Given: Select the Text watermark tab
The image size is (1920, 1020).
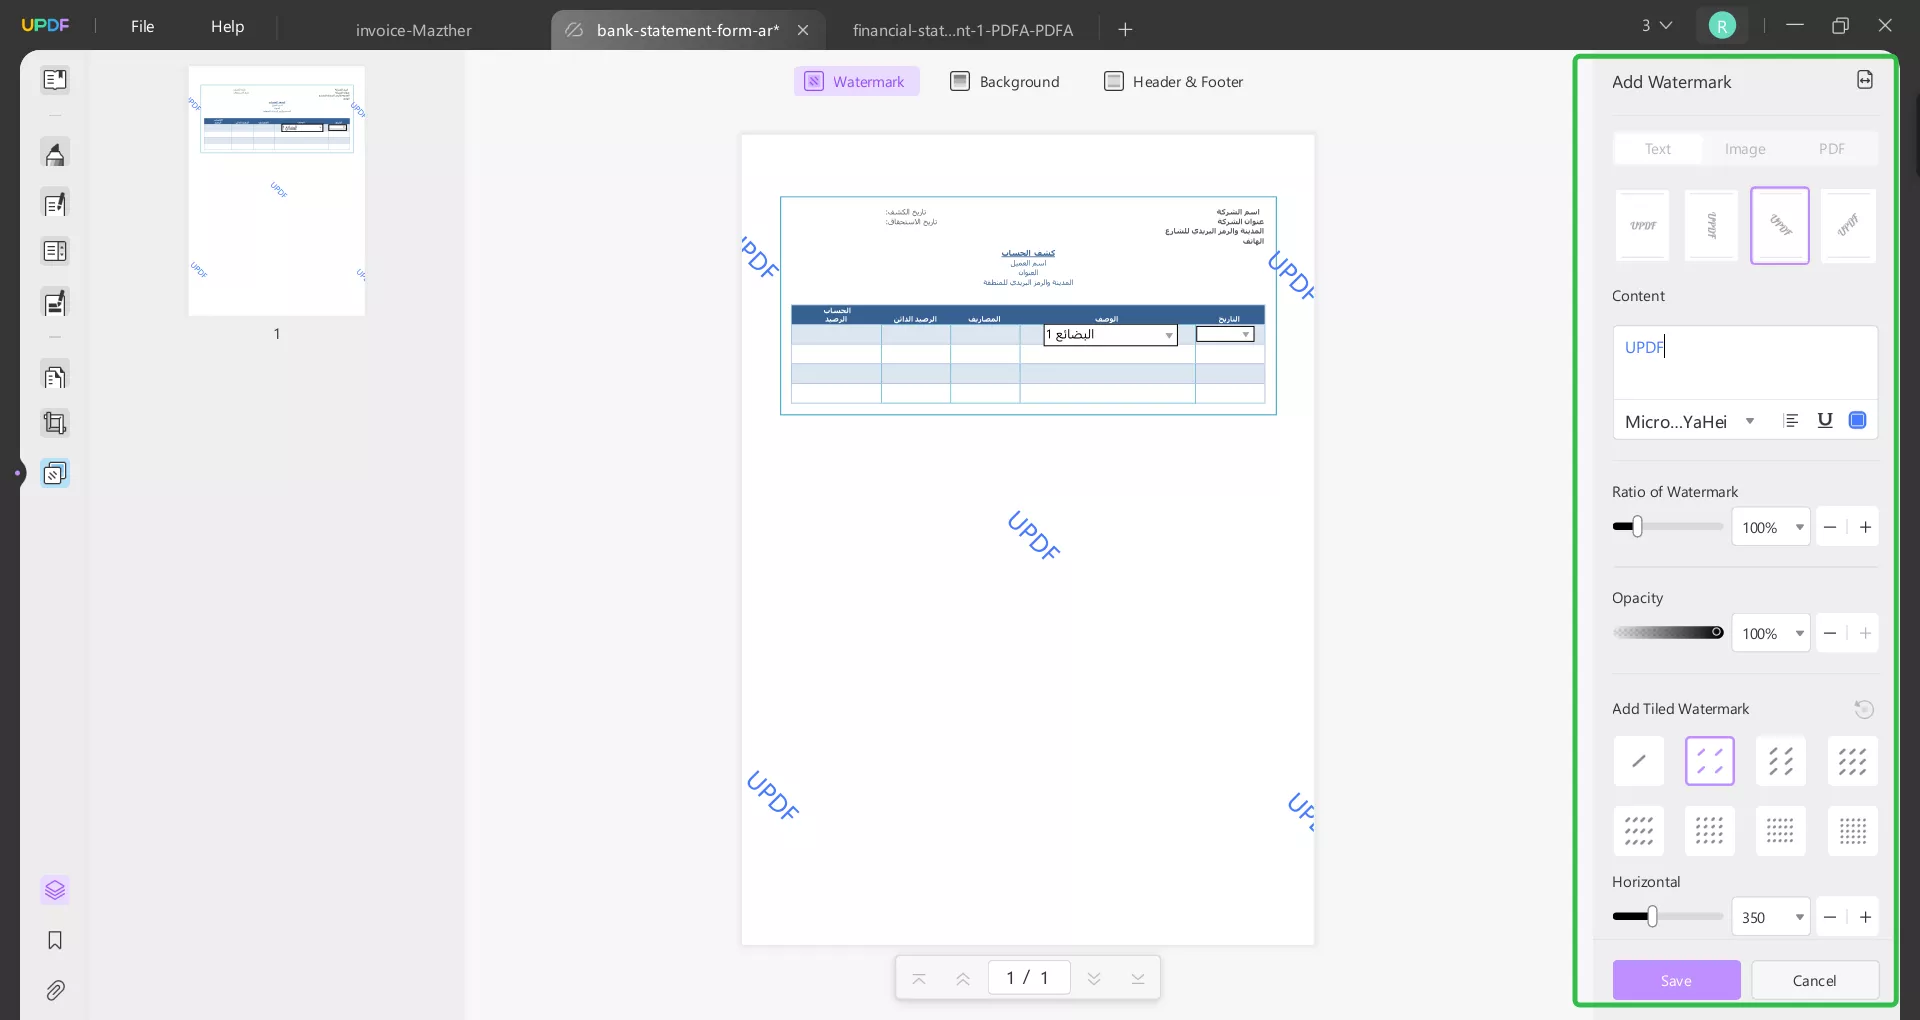Looking at the screenshot, I should point(1658,149).
